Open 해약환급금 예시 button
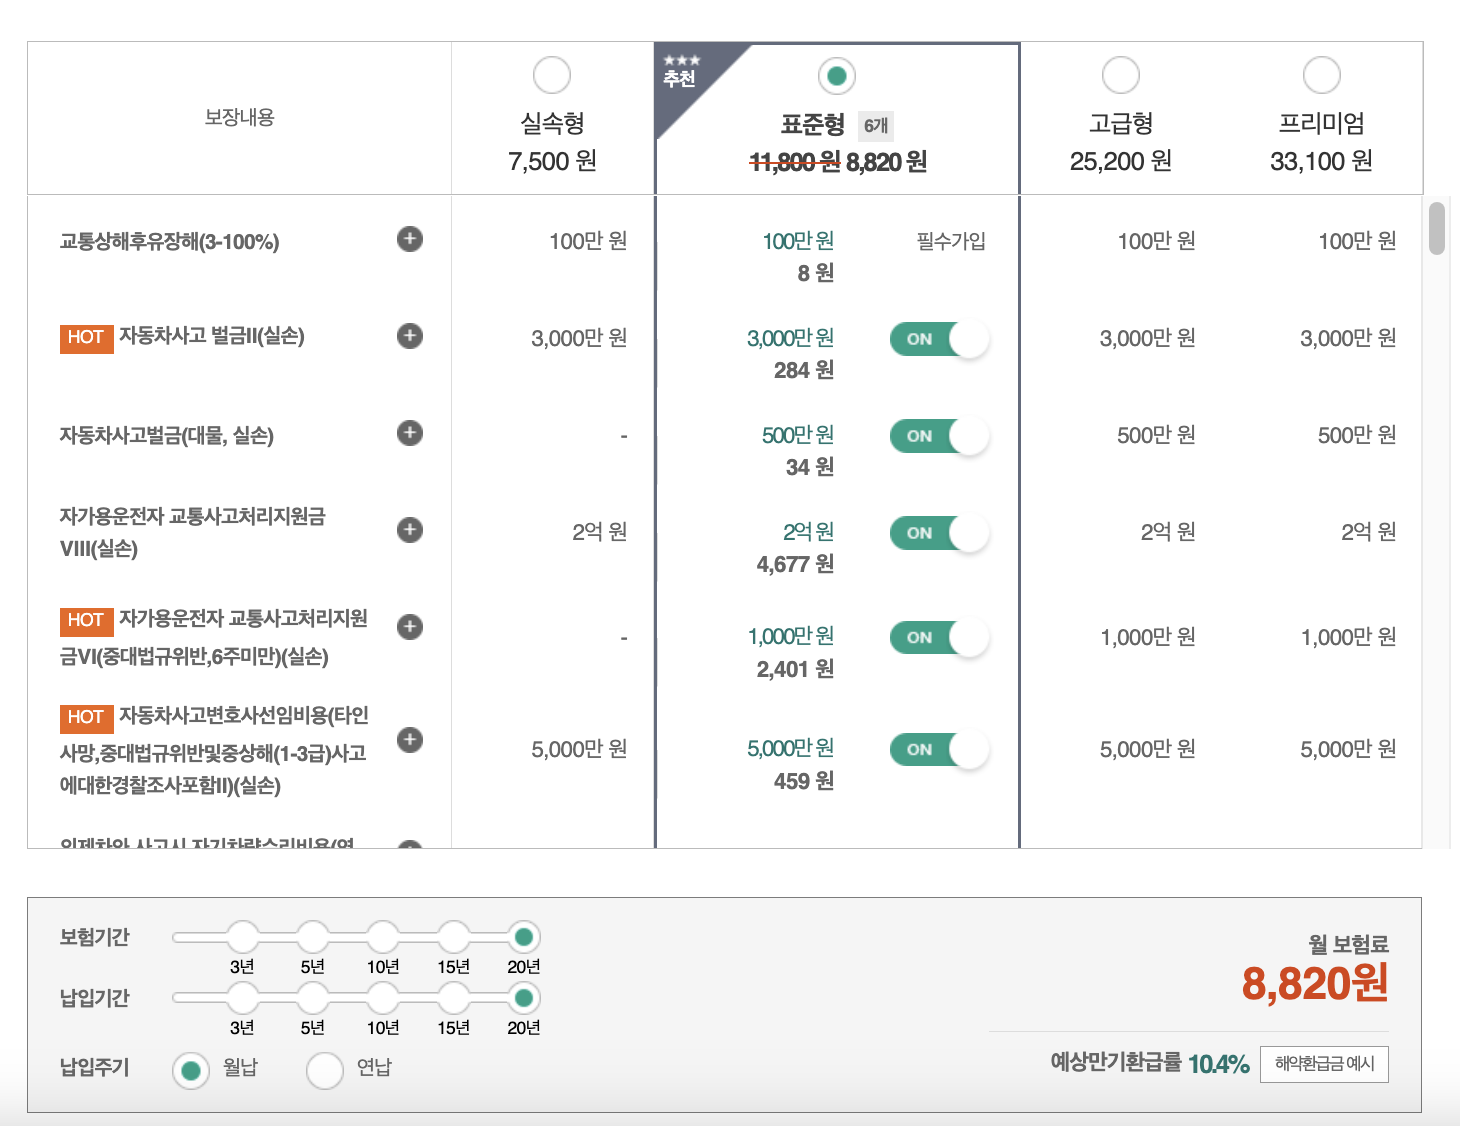 tap(1324, 1064)
